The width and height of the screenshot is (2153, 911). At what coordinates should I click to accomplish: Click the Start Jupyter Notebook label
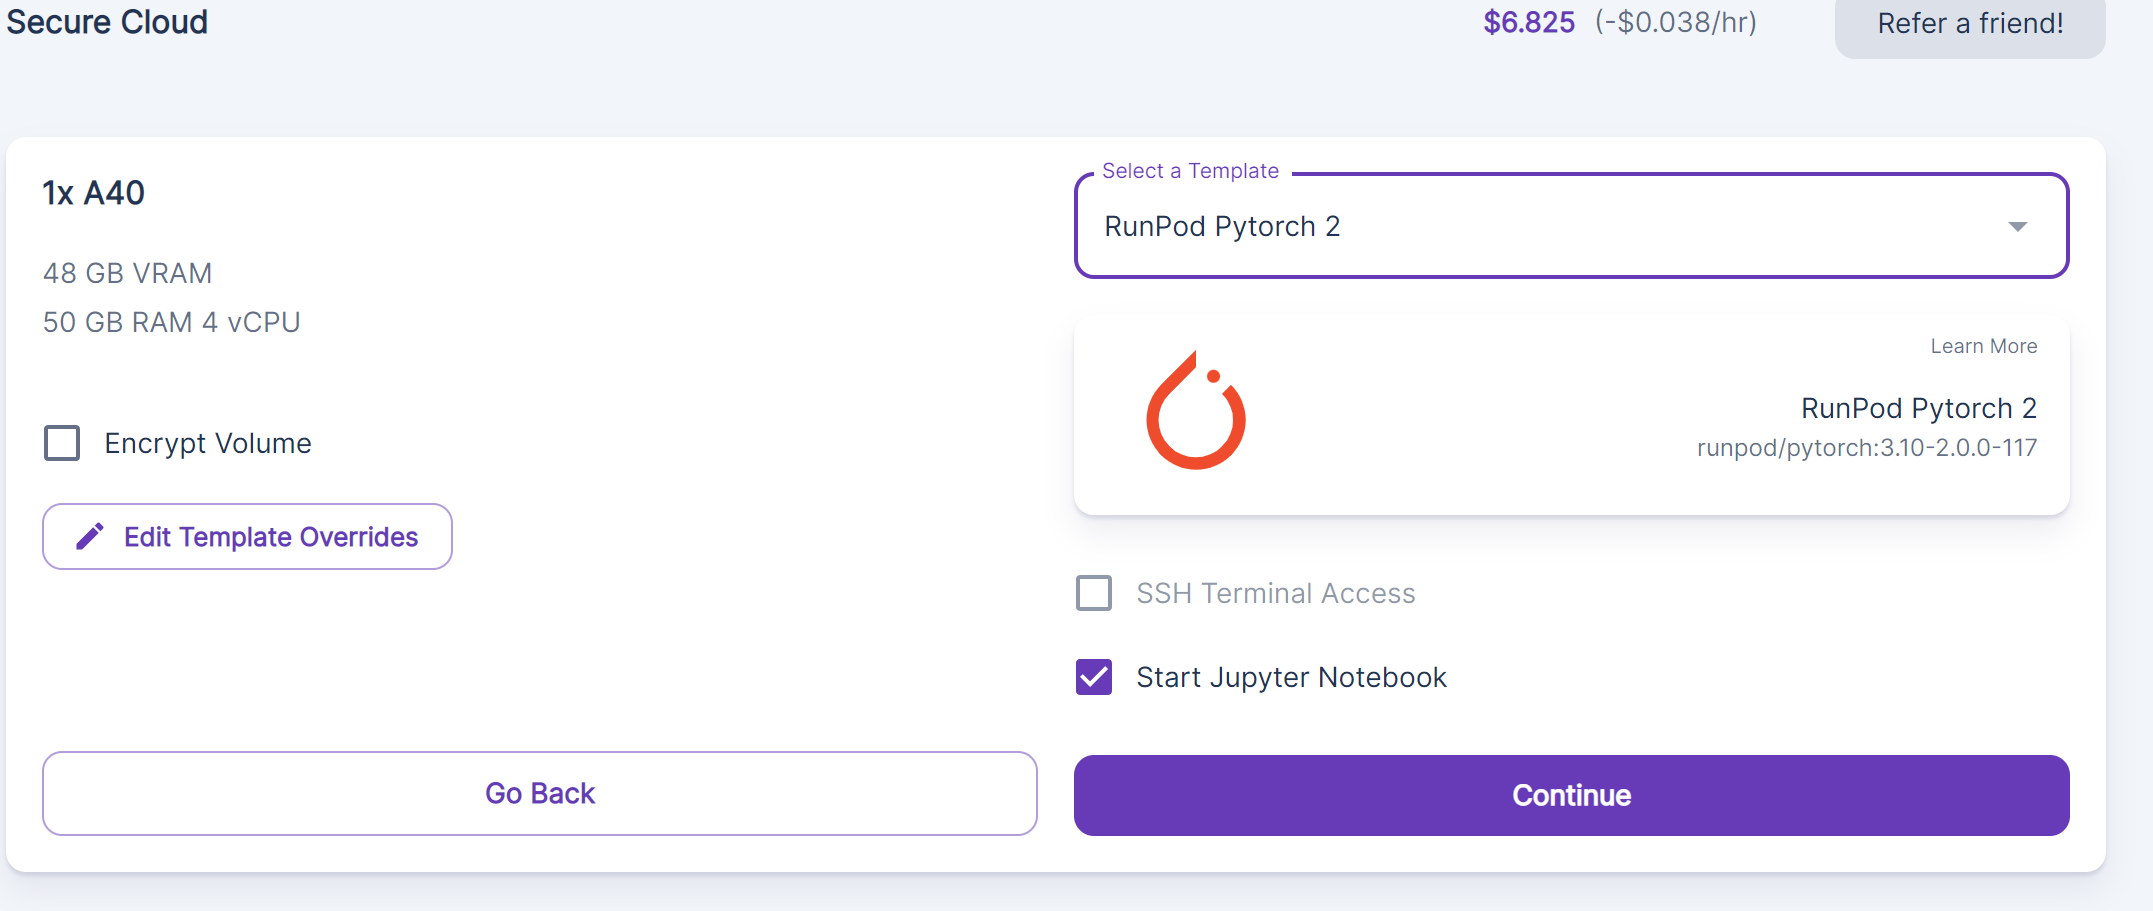point(1291,677)
